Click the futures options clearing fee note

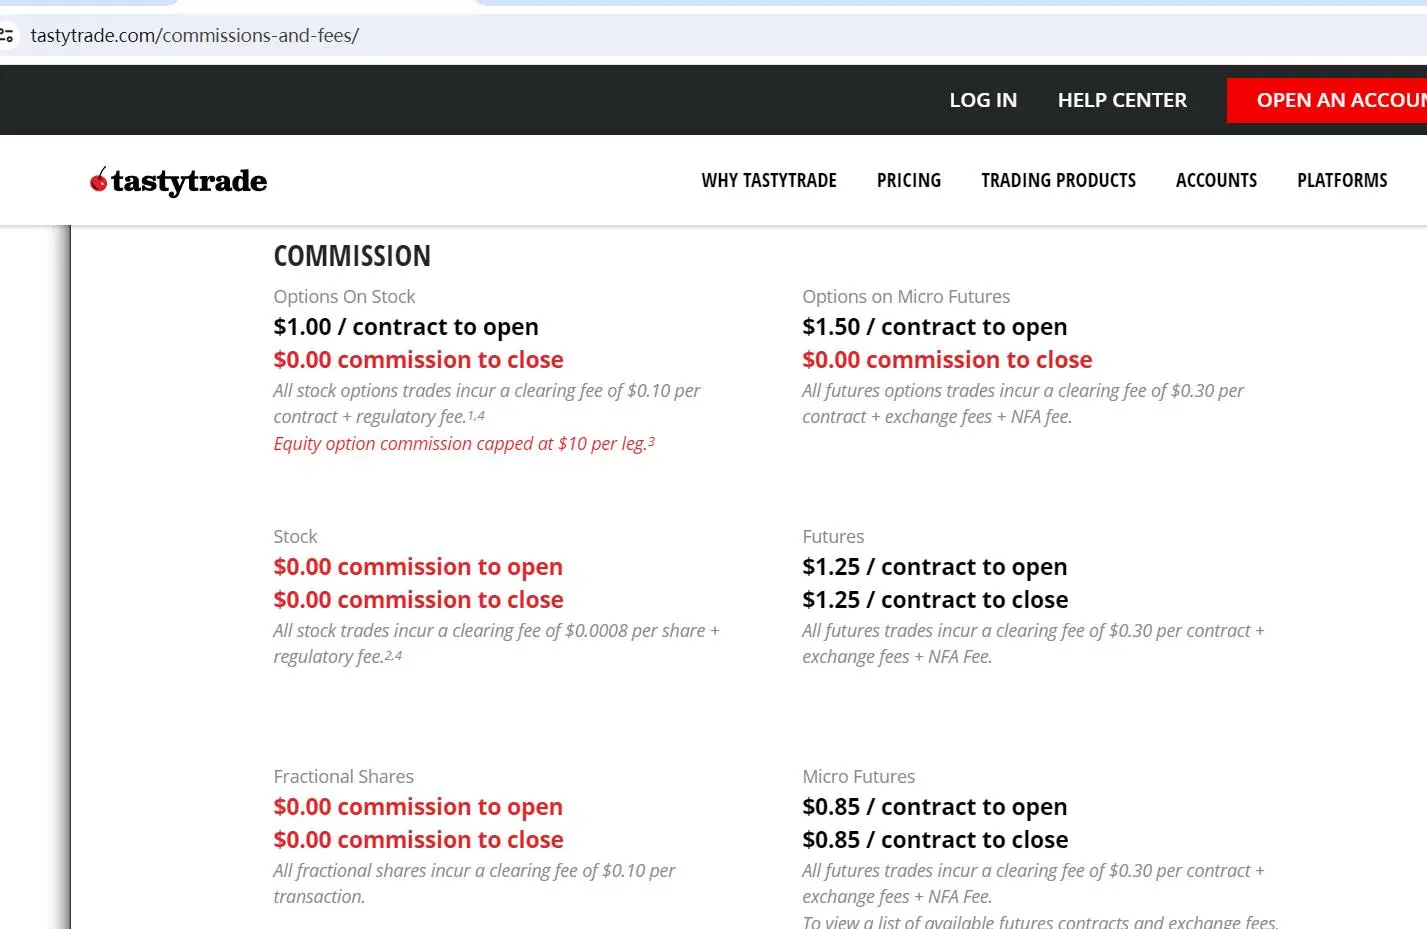coord(1023,404)
